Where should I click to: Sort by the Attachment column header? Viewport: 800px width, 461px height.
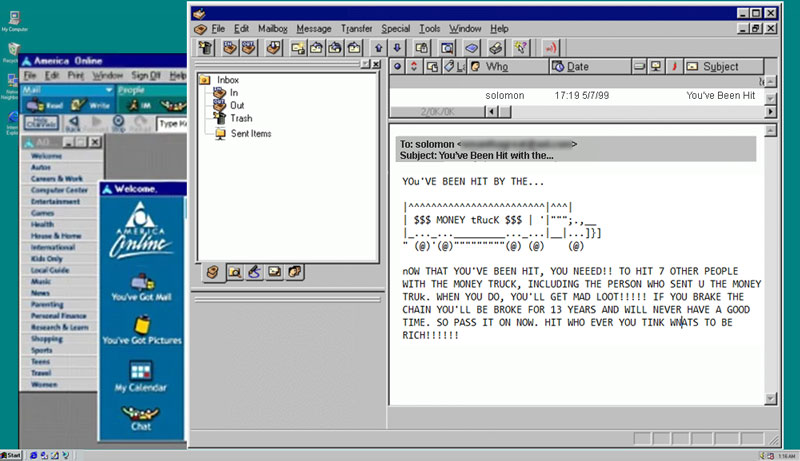coord(432,66)
